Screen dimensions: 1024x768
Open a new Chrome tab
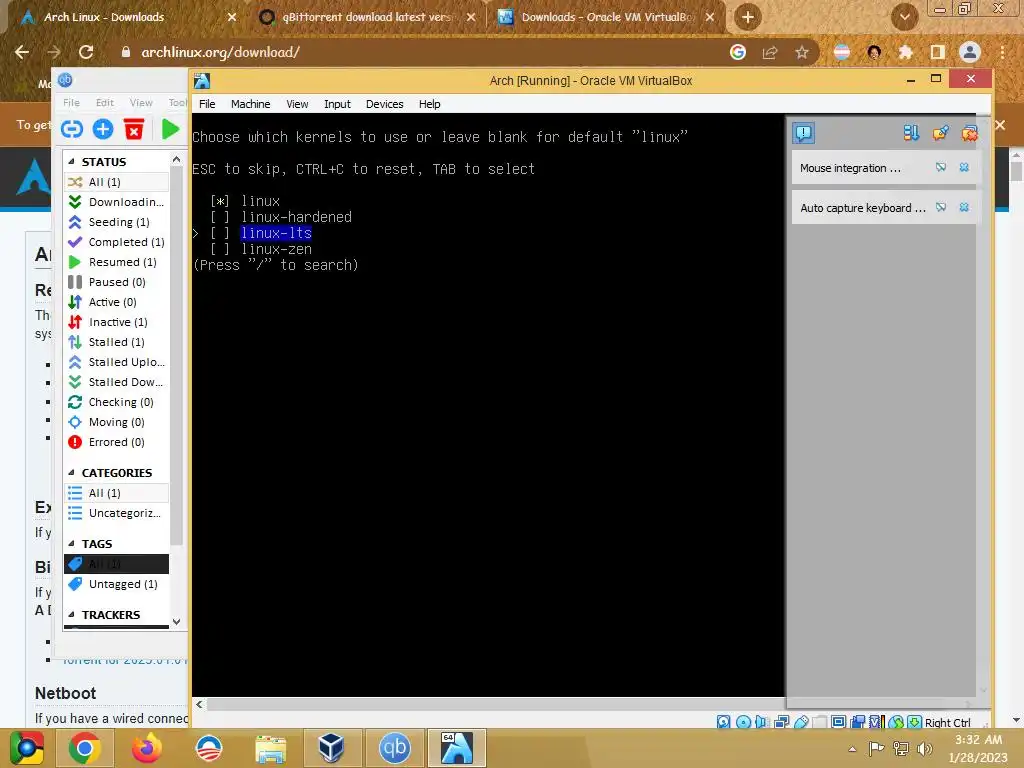748,17
